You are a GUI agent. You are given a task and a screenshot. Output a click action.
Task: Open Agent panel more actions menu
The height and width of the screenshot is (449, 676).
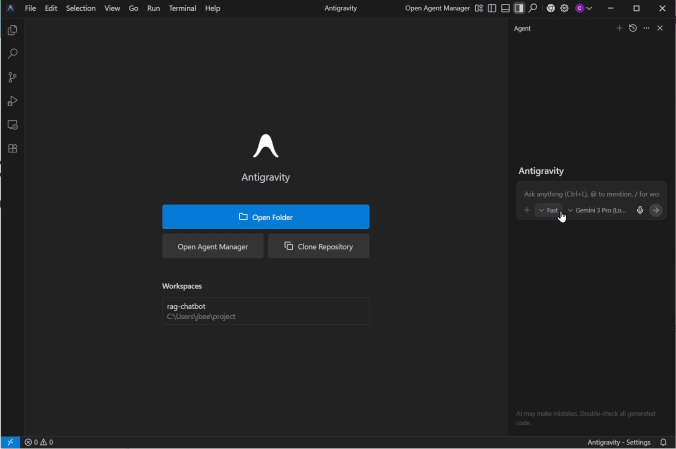(x=646, y=28)
